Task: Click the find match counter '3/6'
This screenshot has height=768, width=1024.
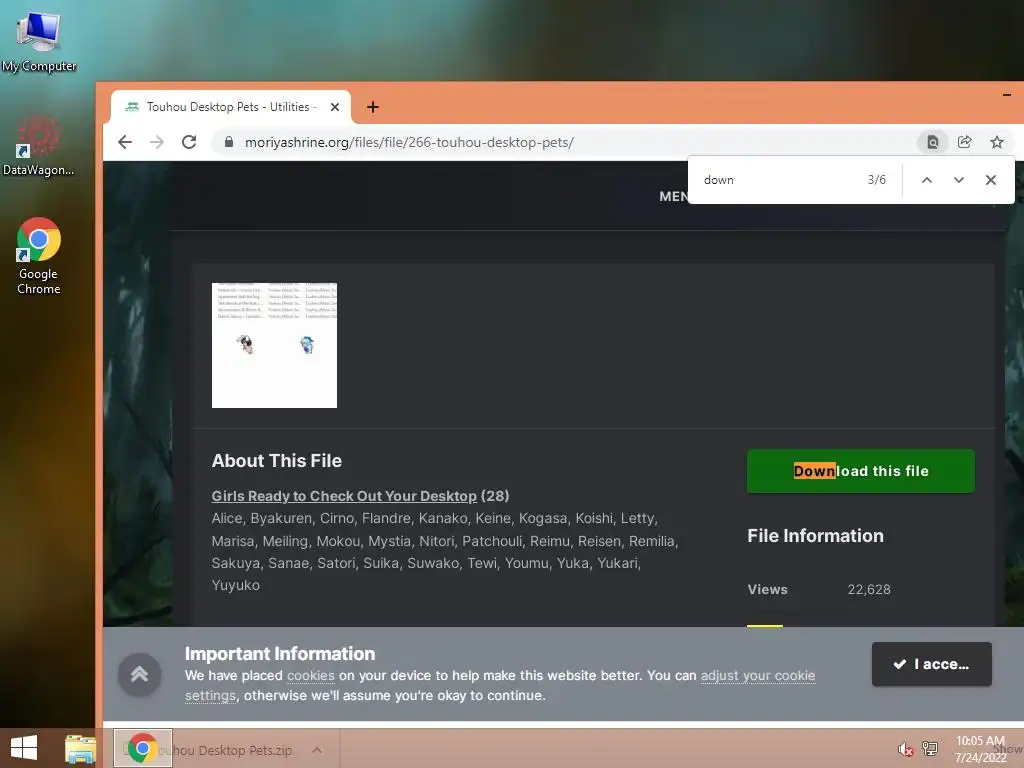Action: pos(876,180)
